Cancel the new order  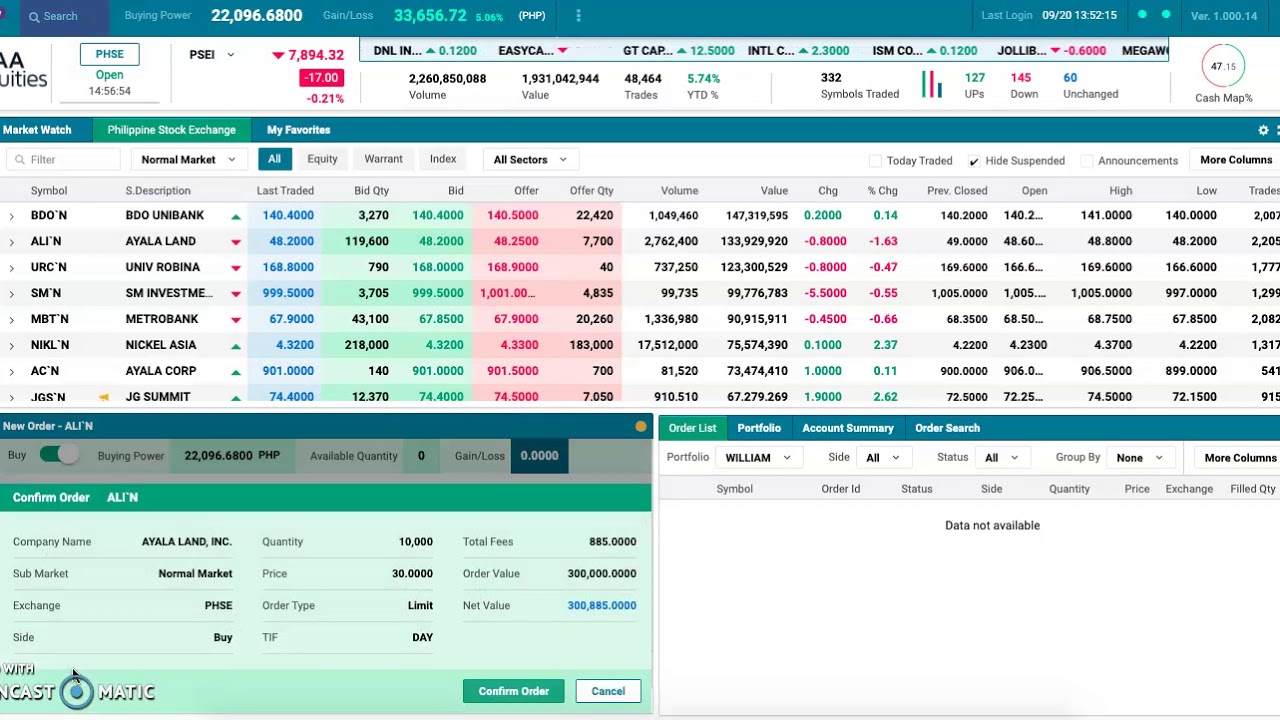coord(608,691)
